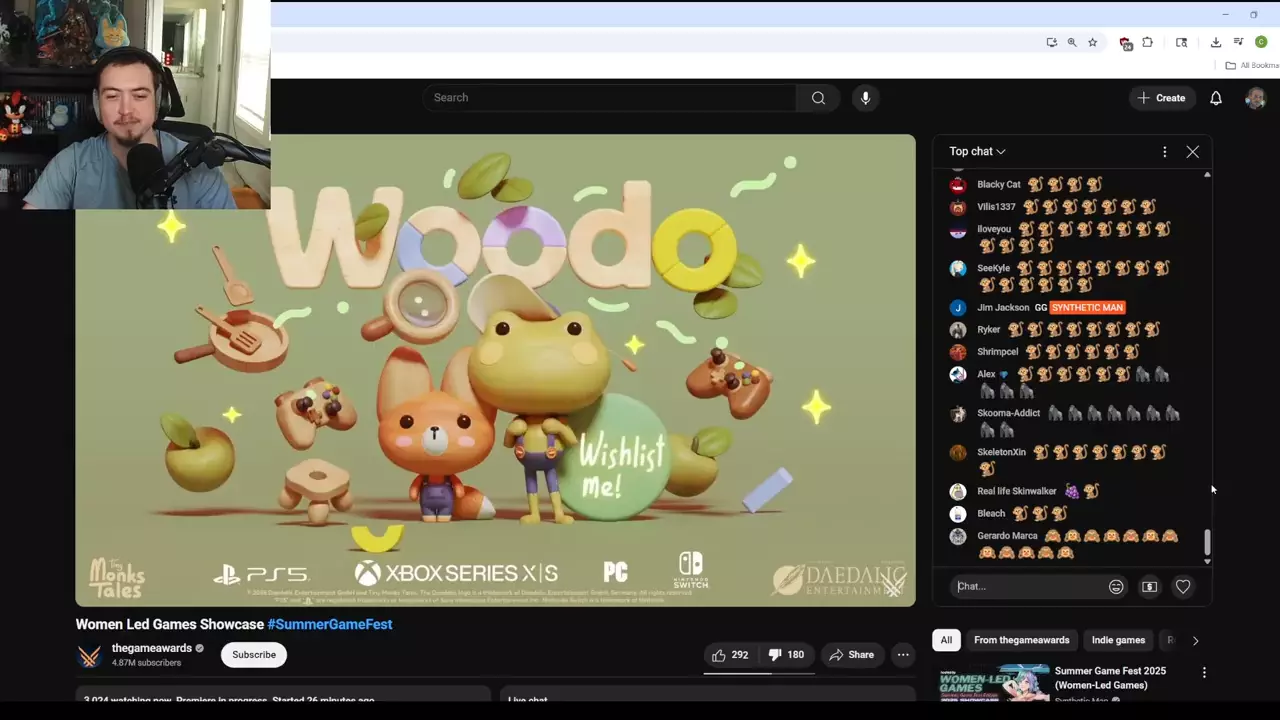Open the #SummerGameFest hashtag link
Image resolution: width=1280 pixels, height=720 pixels.
tap(330, 624)
